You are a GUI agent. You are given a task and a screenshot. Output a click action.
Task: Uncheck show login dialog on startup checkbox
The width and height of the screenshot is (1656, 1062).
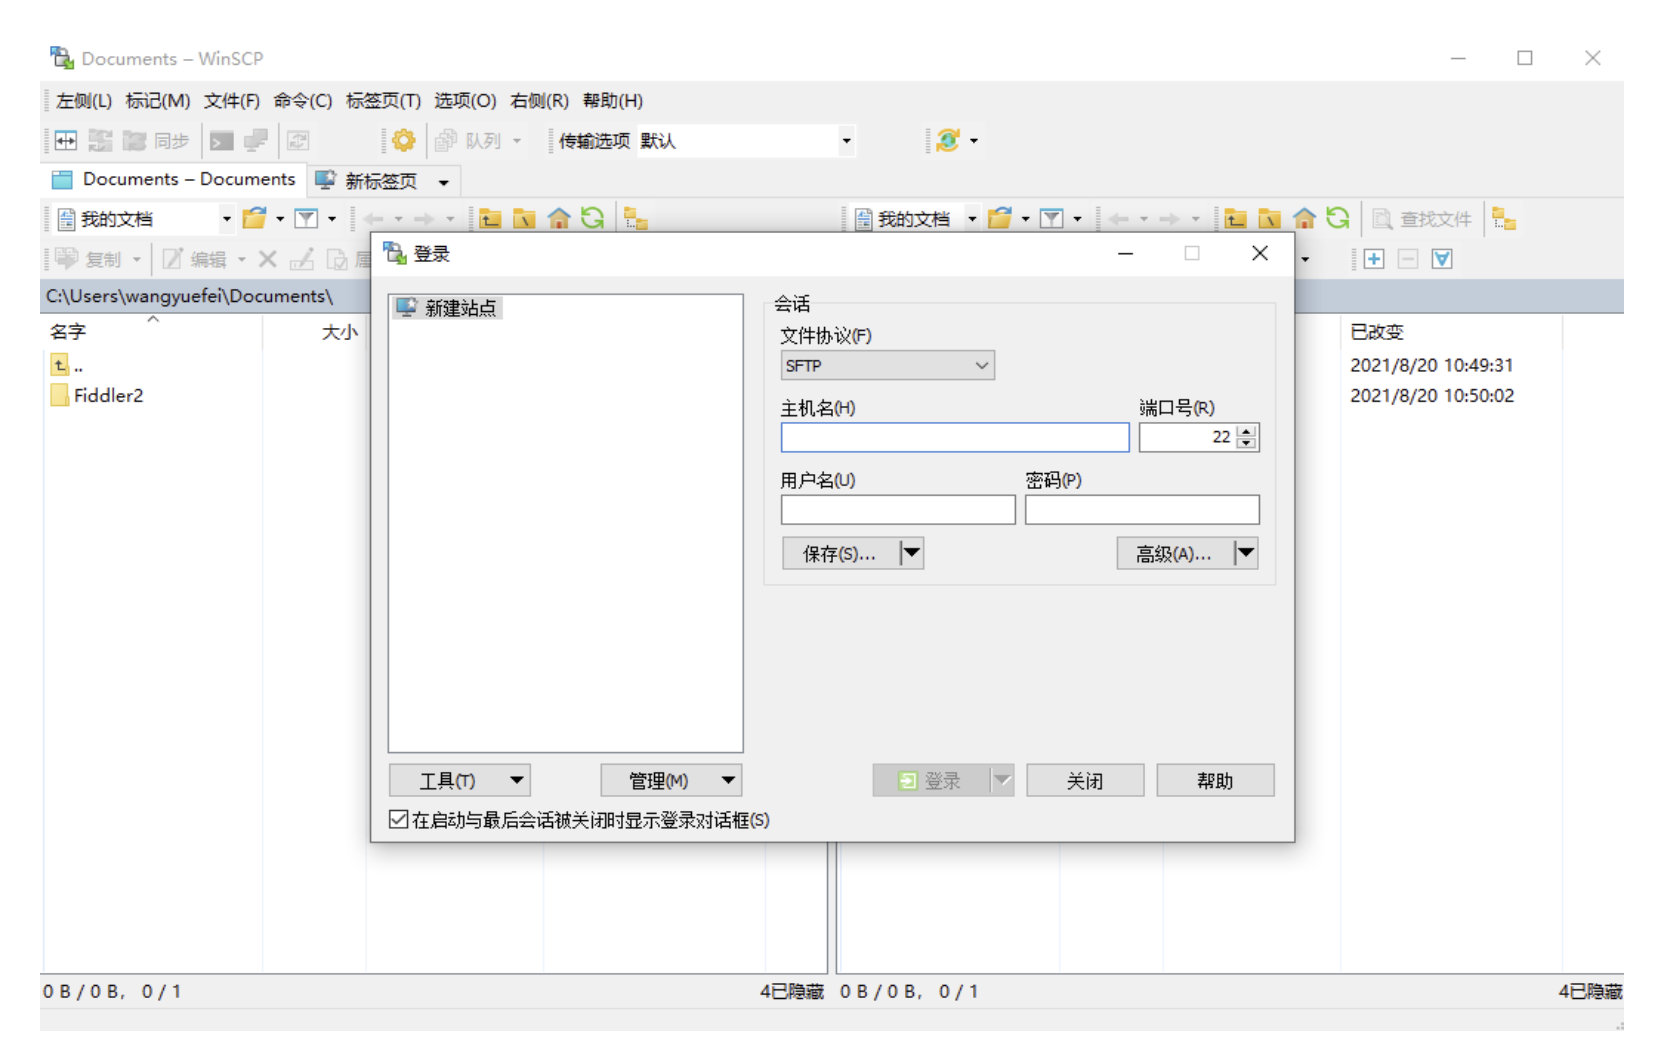(x=399, y=820)
